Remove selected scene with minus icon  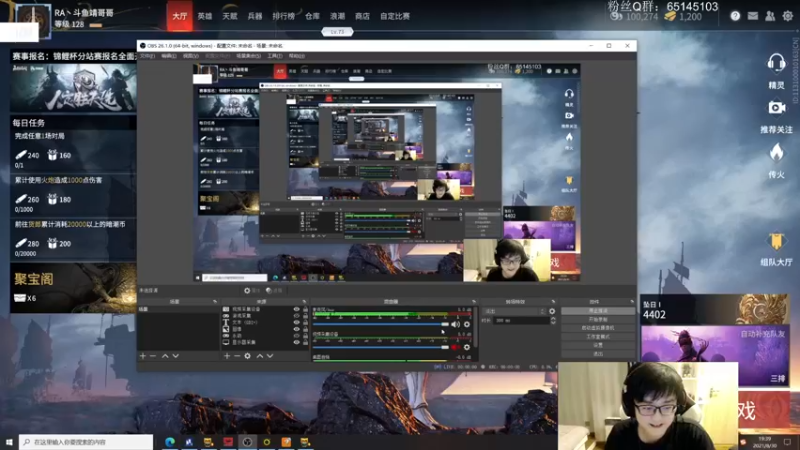click(153, 356)
